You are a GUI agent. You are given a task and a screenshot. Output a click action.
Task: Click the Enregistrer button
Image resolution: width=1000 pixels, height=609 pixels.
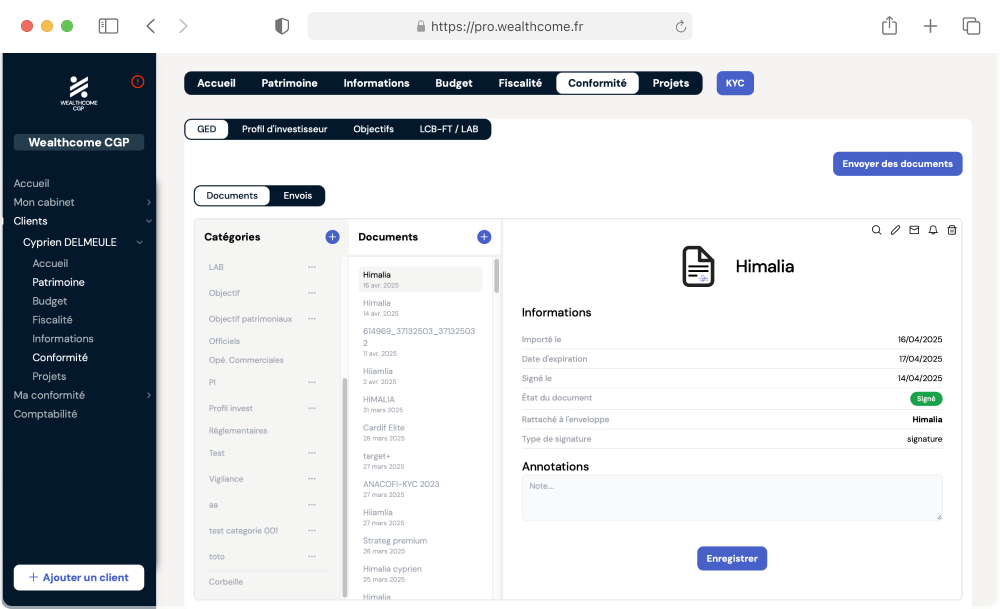click(732, 559)
